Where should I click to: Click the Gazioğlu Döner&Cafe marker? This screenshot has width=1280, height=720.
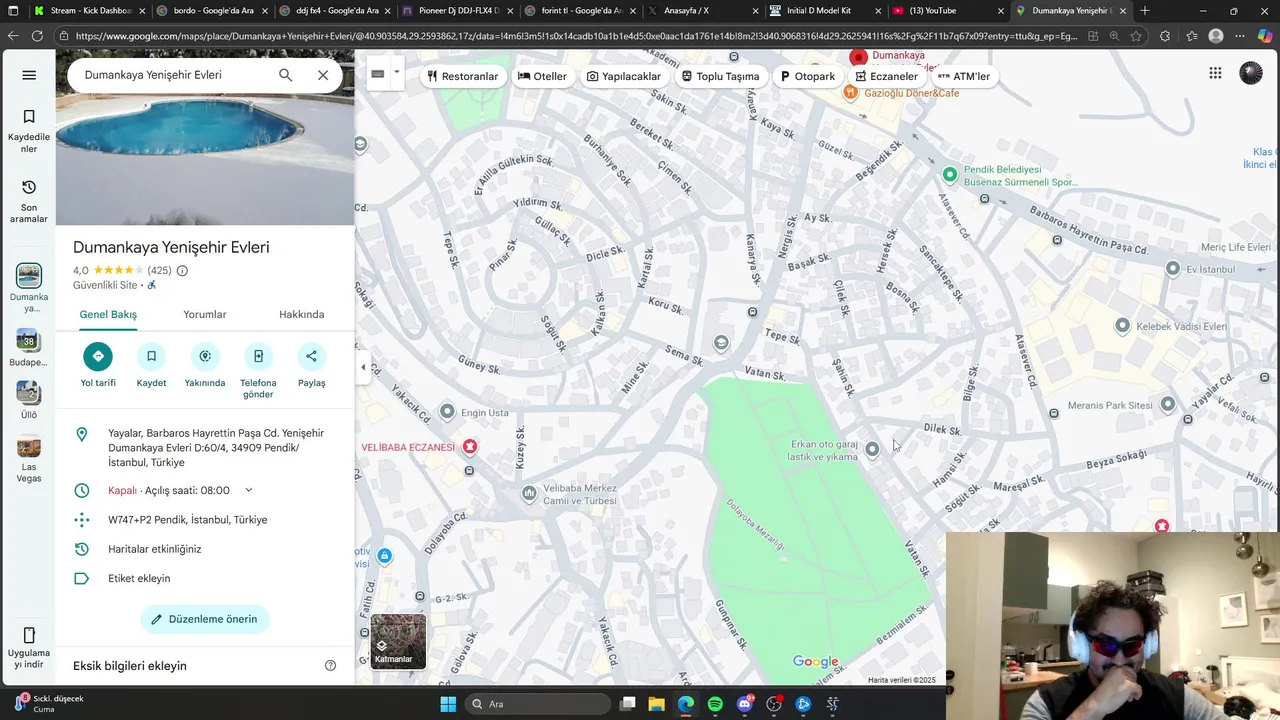(x=850, y=93)
